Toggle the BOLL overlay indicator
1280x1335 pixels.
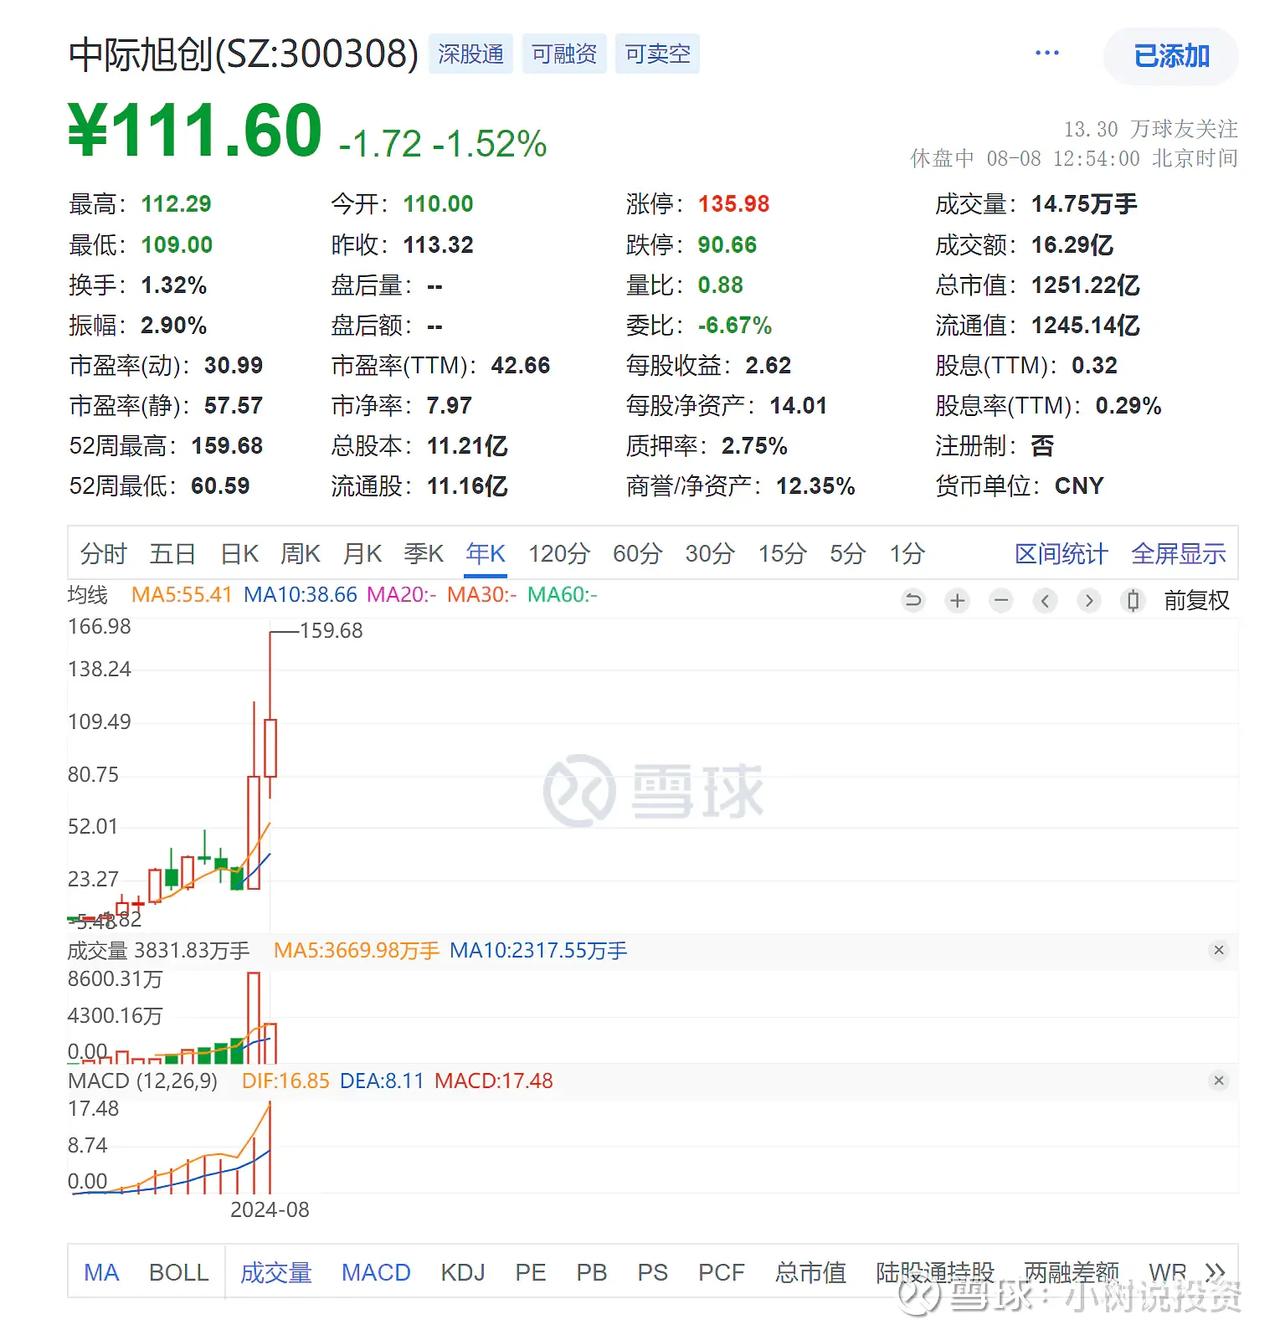179,1272
